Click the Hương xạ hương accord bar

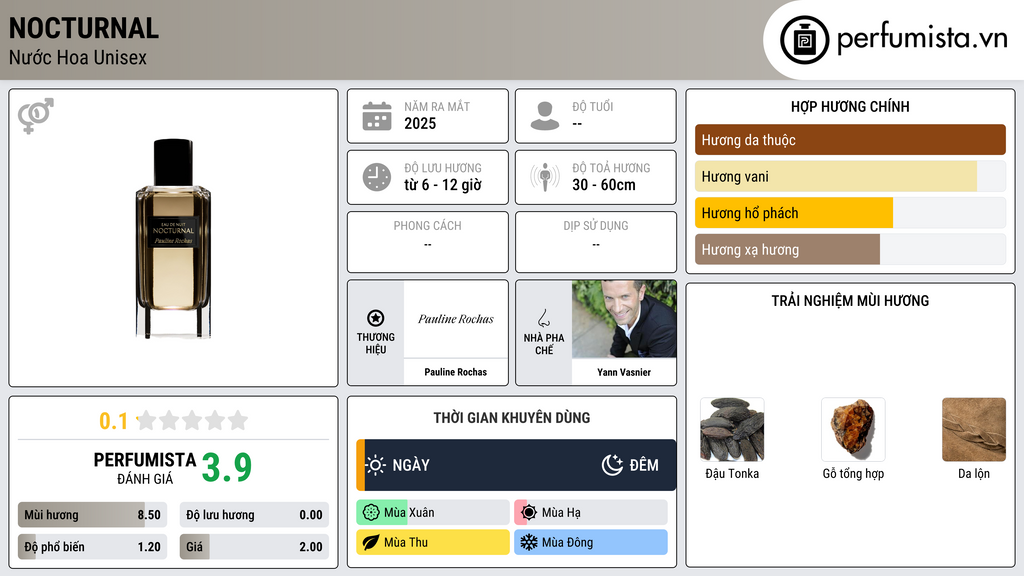coord(850,249)
